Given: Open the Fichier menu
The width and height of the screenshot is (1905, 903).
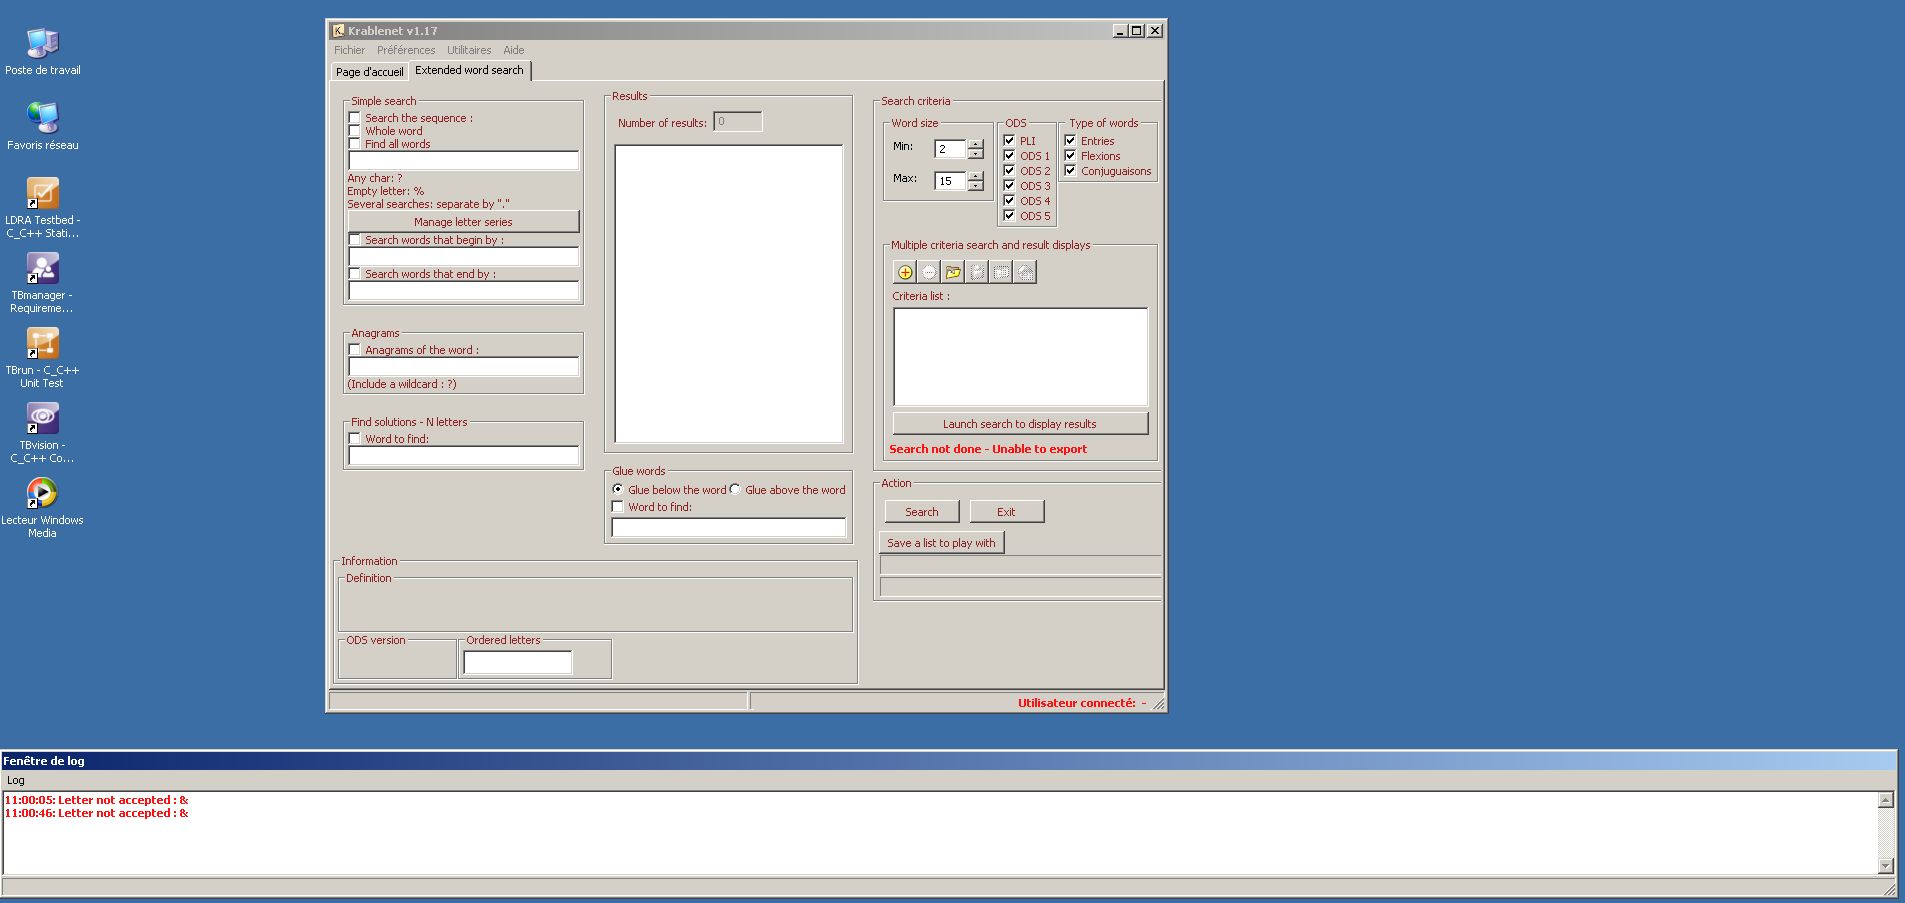Looking at the screenshot, I should tap(350, 50).
